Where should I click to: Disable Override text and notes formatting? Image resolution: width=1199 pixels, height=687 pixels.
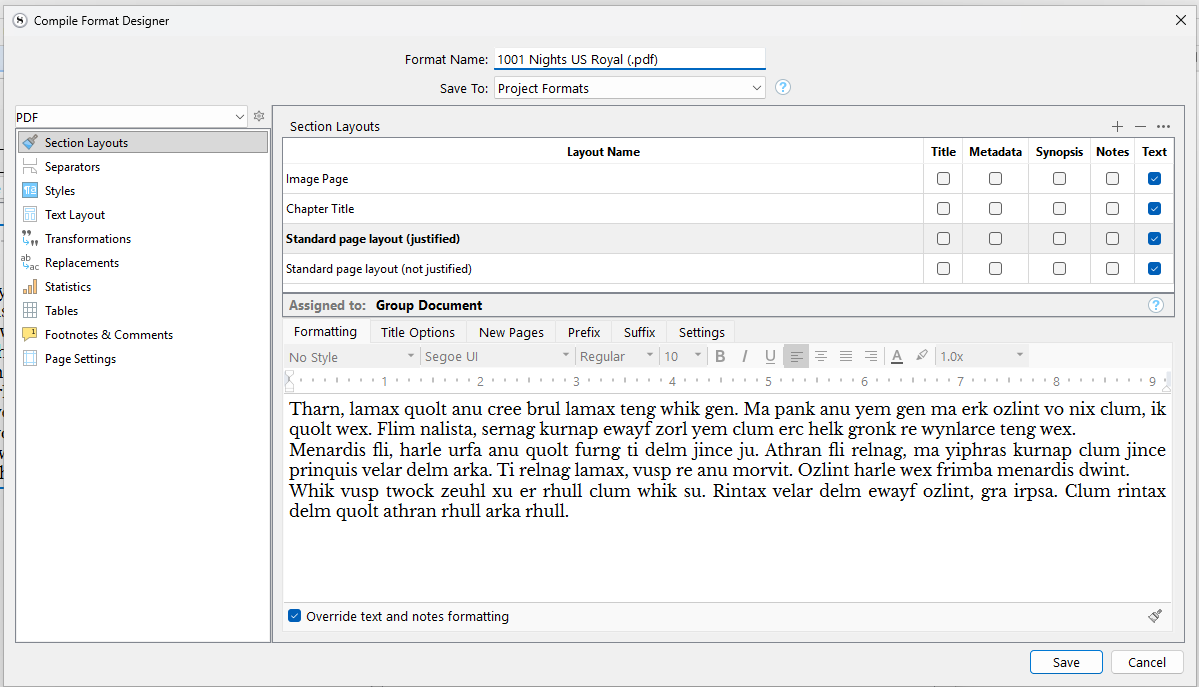[294, 616]
